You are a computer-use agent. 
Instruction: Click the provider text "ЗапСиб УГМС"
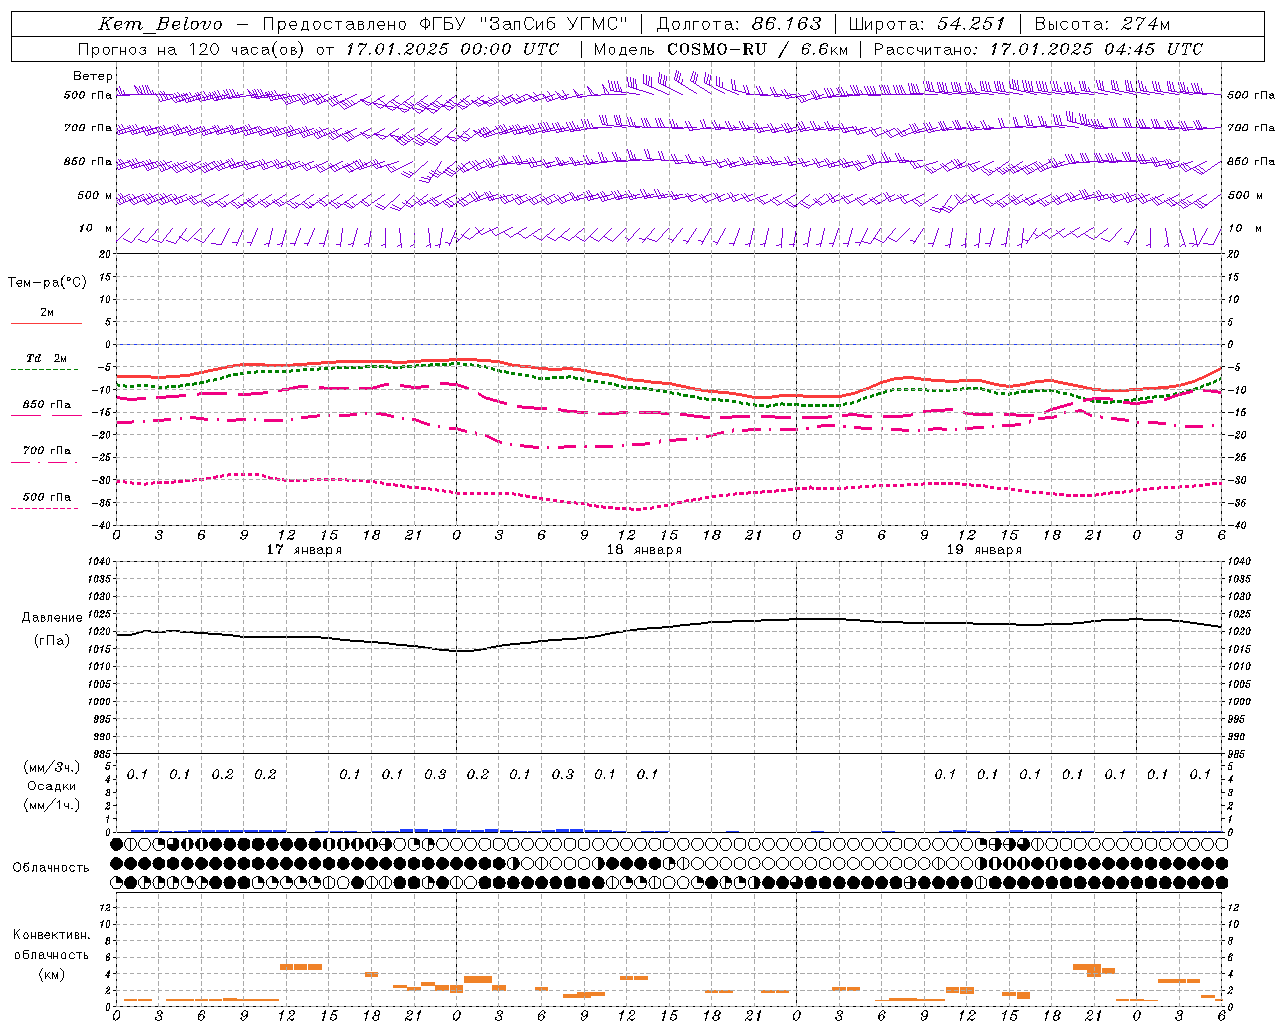(556, 24)
